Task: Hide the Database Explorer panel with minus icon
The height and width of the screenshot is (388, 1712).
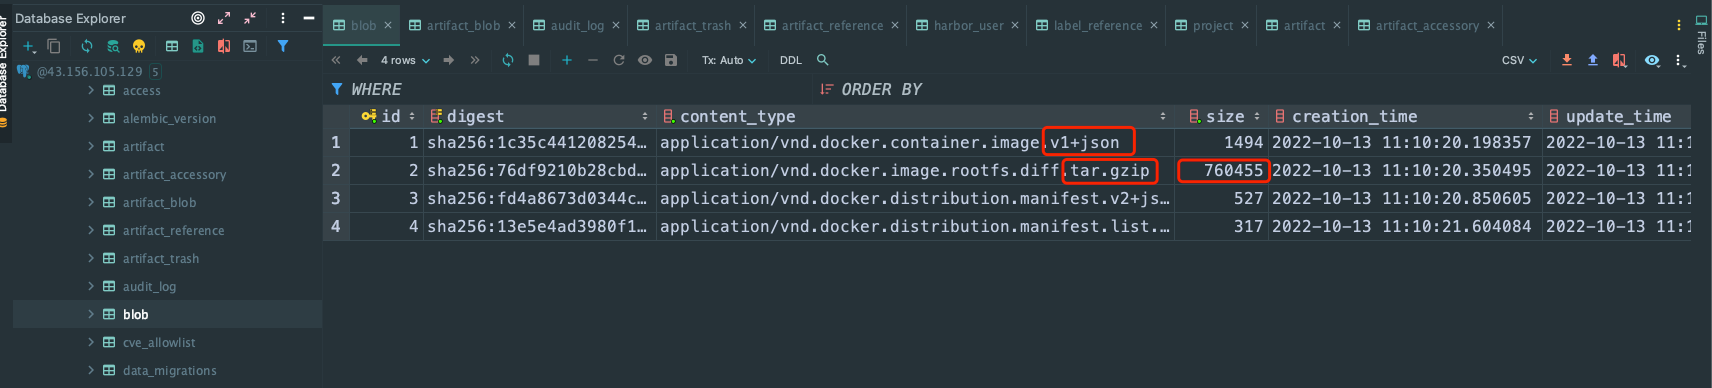Action: pyautogui.click(x=309, y=18)
